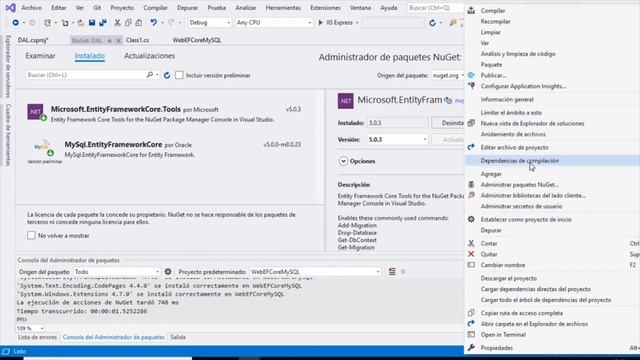The width and height of the screenshot is (640, 360).
Task: Open the Proyecto menu
Action: point(122,8)
